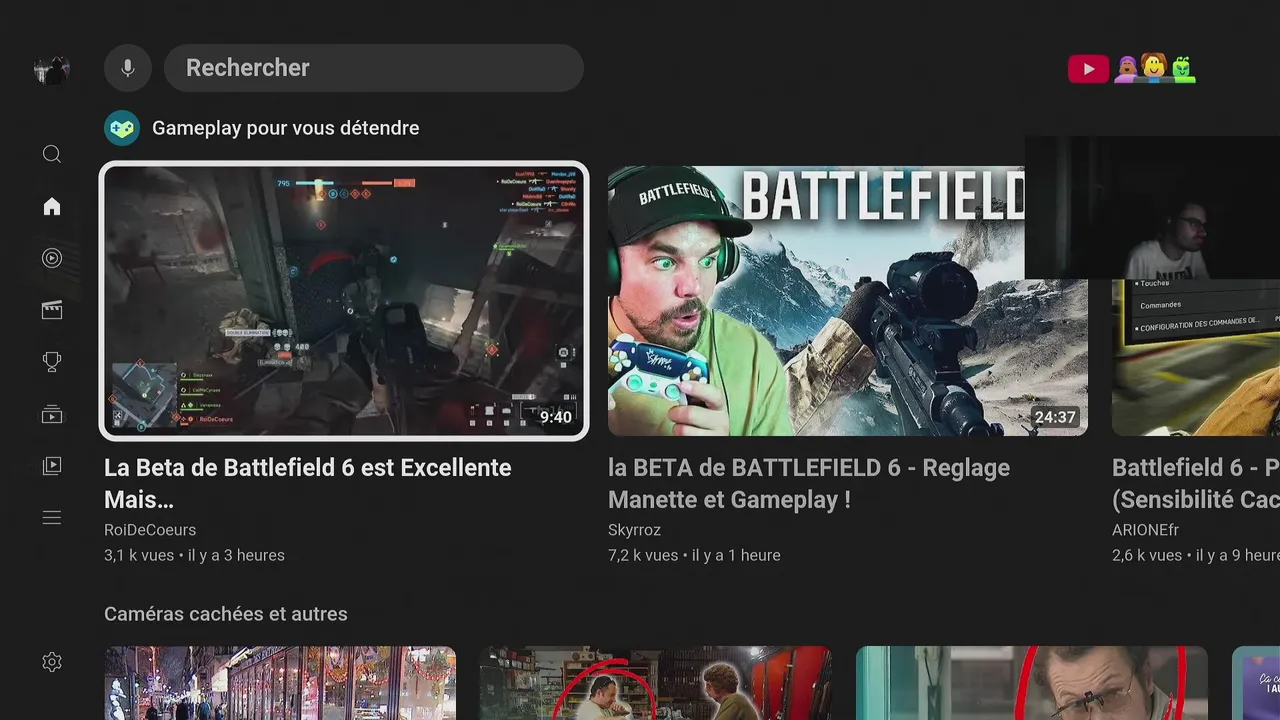The width and height of the screenshot is (1280, 720).
Task: Open Sports via the trophy icon
Action: 52,362
